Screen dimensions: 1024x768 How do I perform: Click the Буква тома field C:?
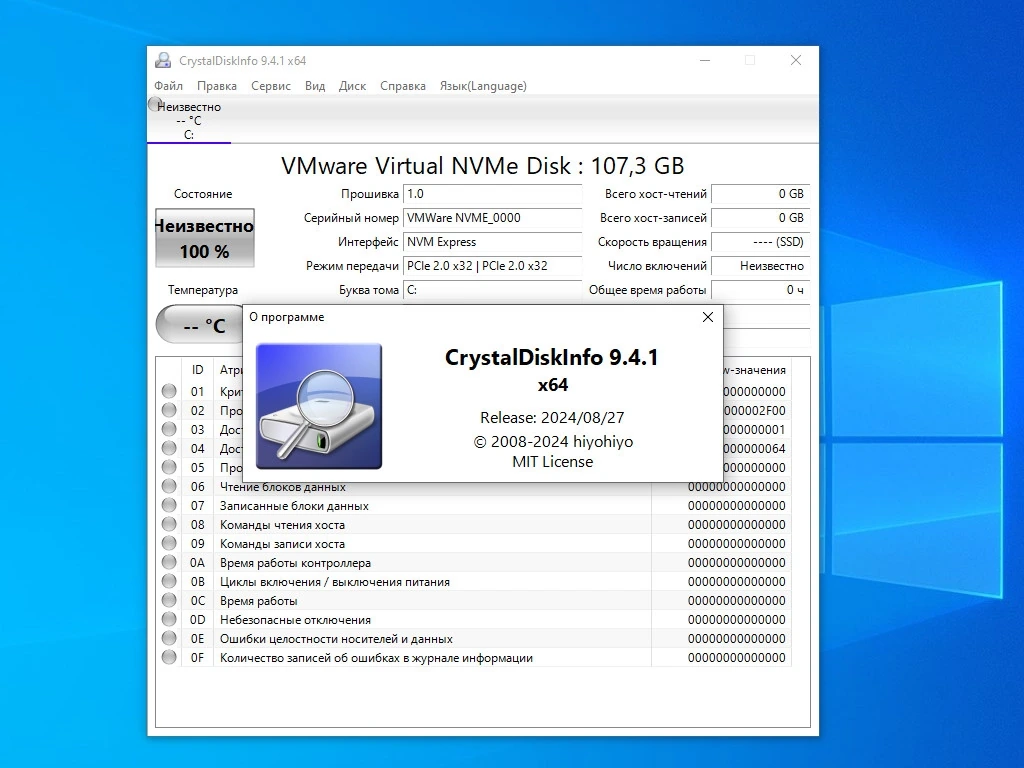492,290
